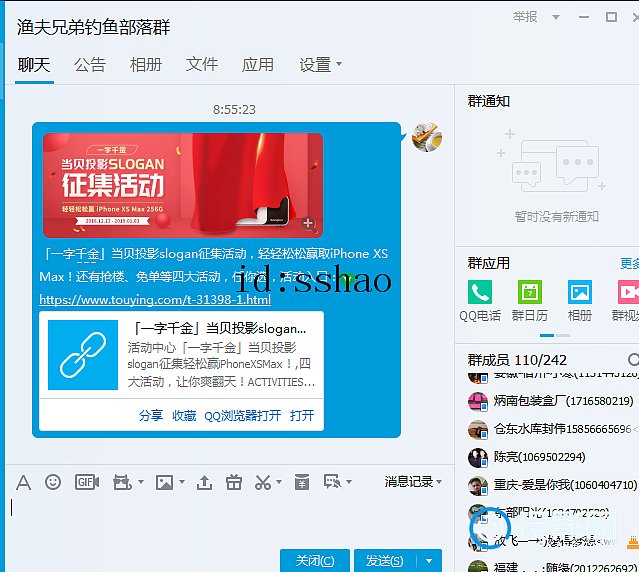The height and width of the screenshot is (572, 639).
Task: Click the screen-shake game icon
Action: 122,482
